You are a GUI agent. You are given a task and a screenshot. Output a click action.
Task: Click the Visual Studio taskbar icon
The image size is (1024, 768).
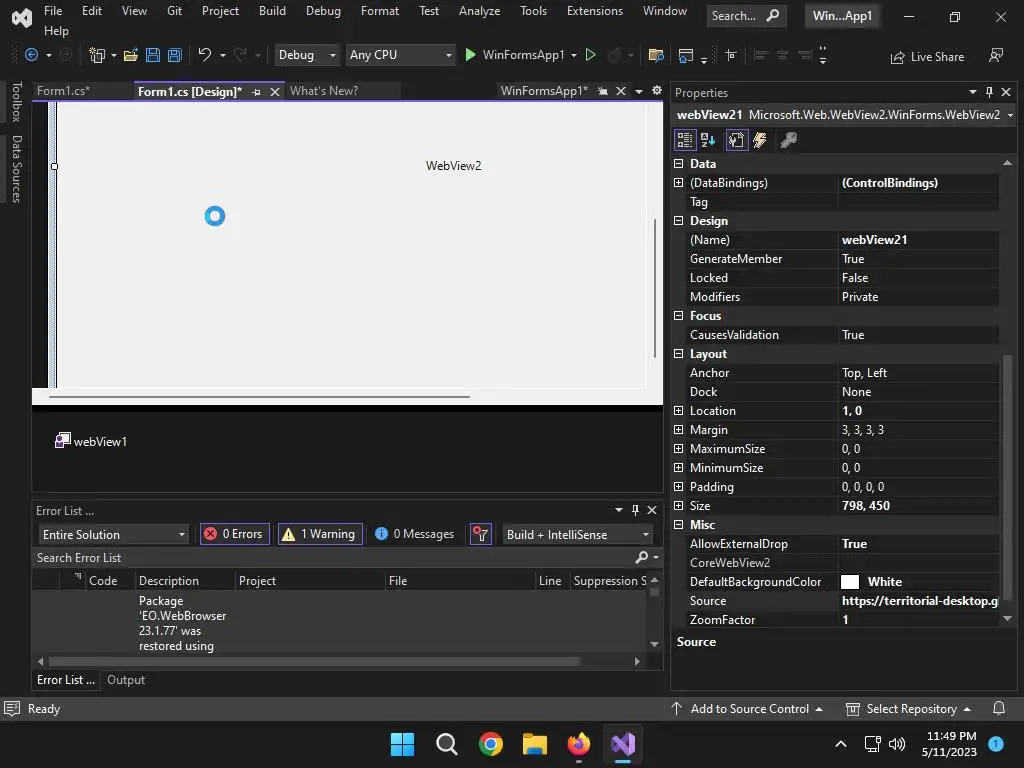[623, 744]
